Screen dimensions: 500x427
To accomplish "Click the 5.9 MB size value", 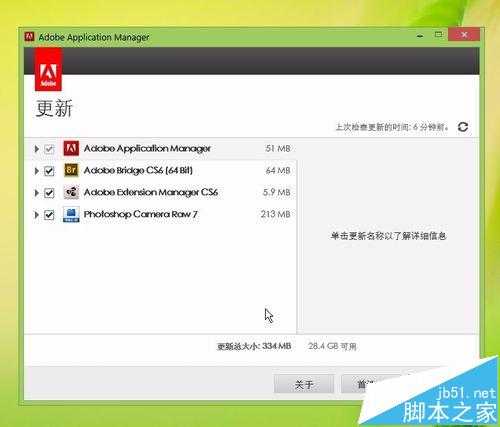I will [277, 192].
